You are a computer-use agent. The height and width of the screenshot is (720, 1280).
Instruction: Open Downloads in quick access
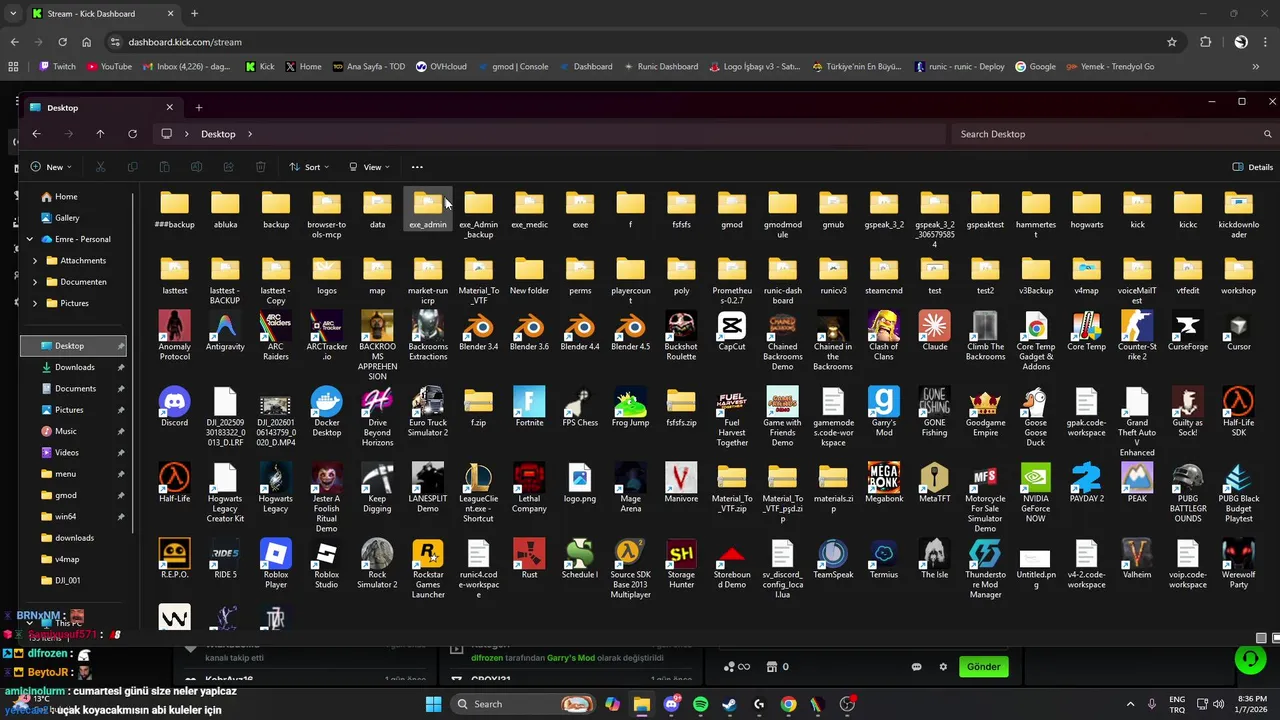(74, 367)
